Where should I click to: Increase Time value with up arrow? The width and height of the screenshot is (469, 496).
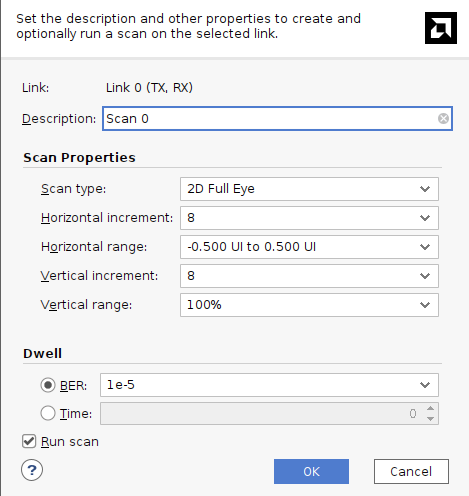[x=430, y=408]
